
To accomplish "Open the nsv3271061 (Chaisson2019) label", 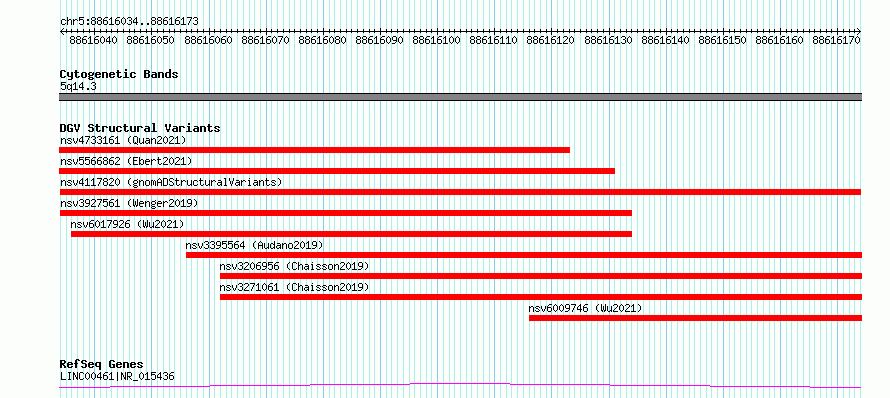I will click(x=294, y=287).
